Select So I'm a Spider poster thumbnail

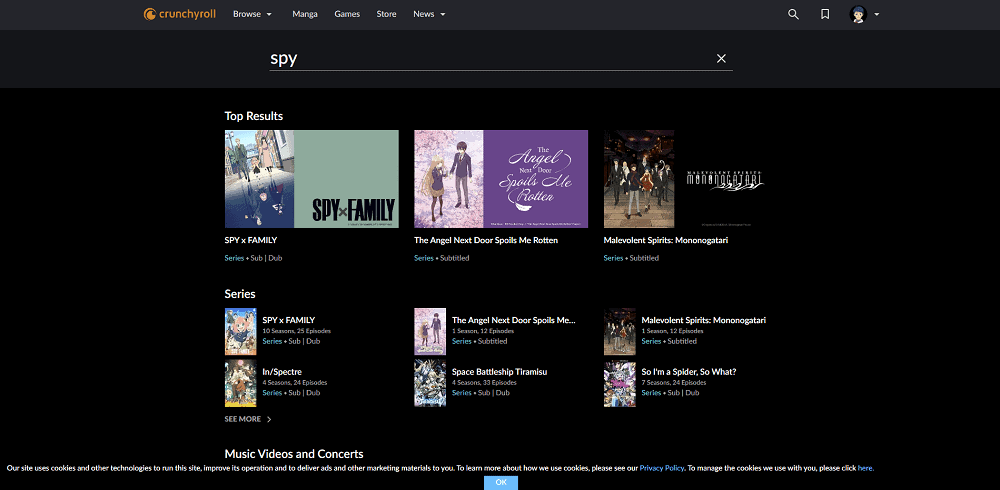click(x=620, y=383)
